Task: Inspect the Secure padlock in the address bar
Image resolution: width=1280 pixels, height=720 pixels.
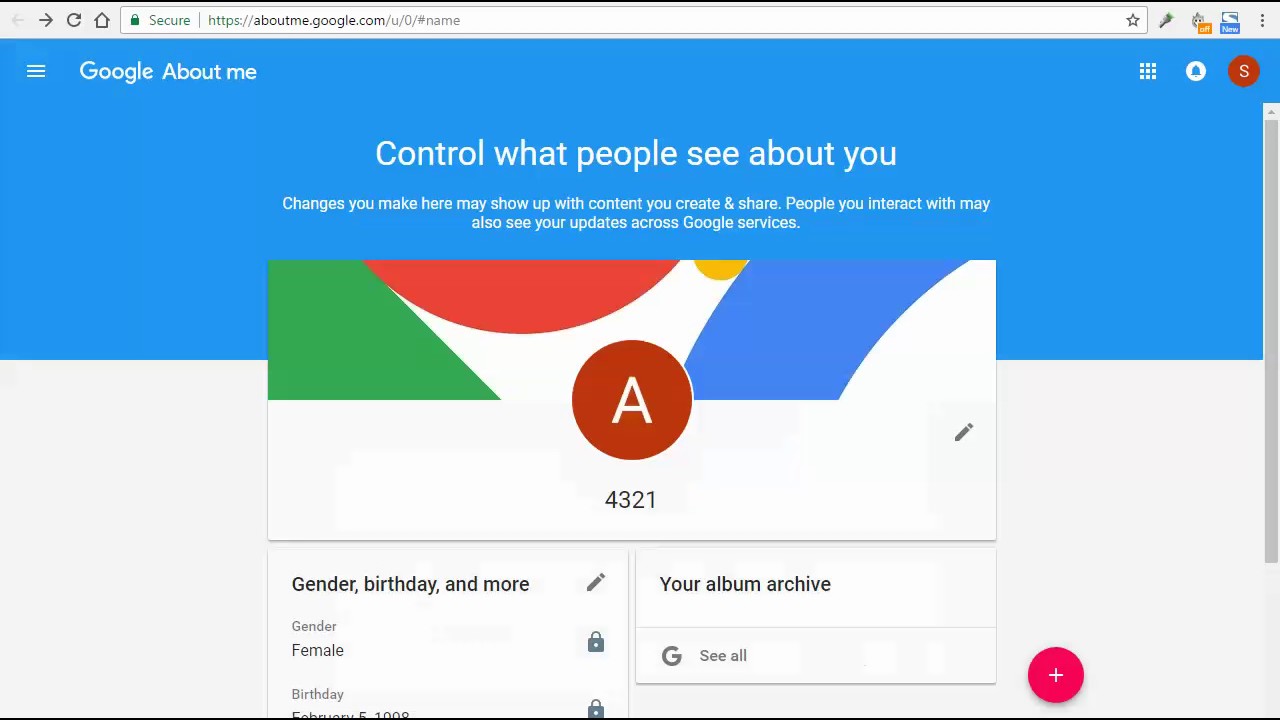Action: click(x=134, y=20)
